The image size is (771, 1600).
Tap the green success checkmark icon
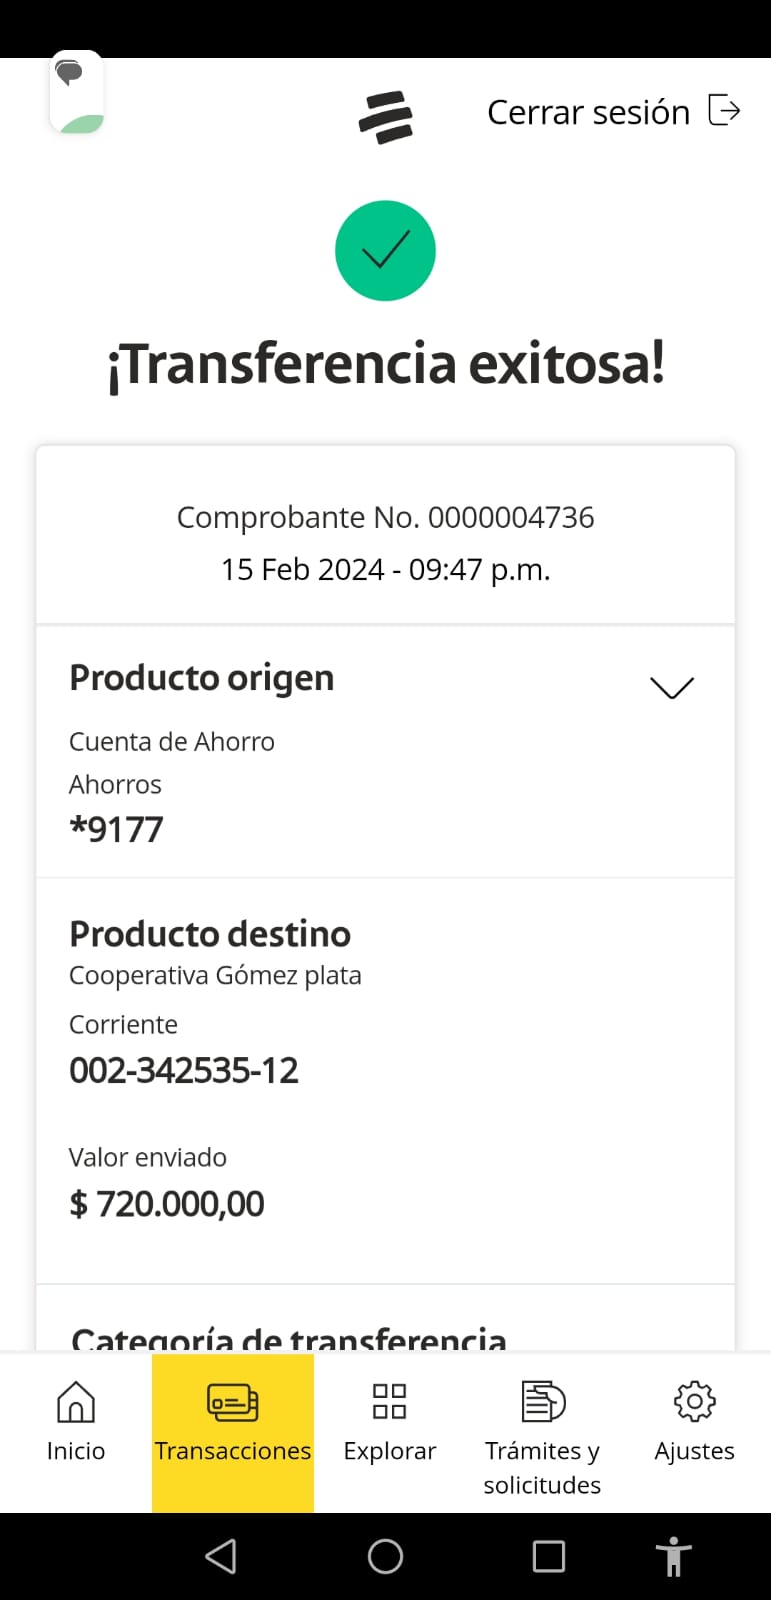click(385, 250)
